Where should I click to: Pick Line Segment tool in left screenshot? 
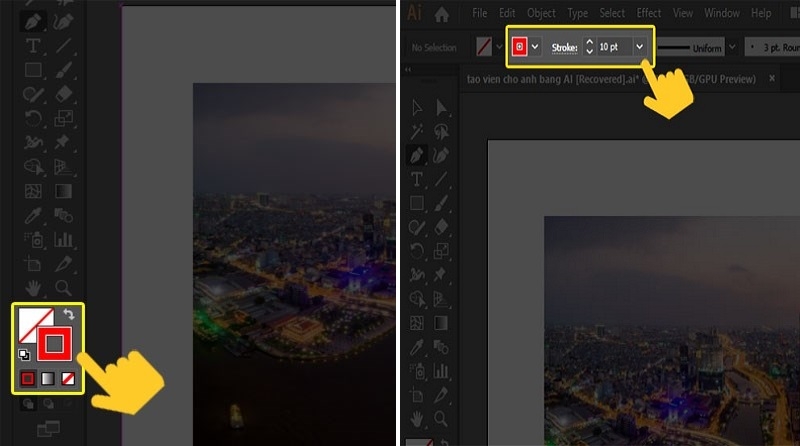tap(63, 45)
